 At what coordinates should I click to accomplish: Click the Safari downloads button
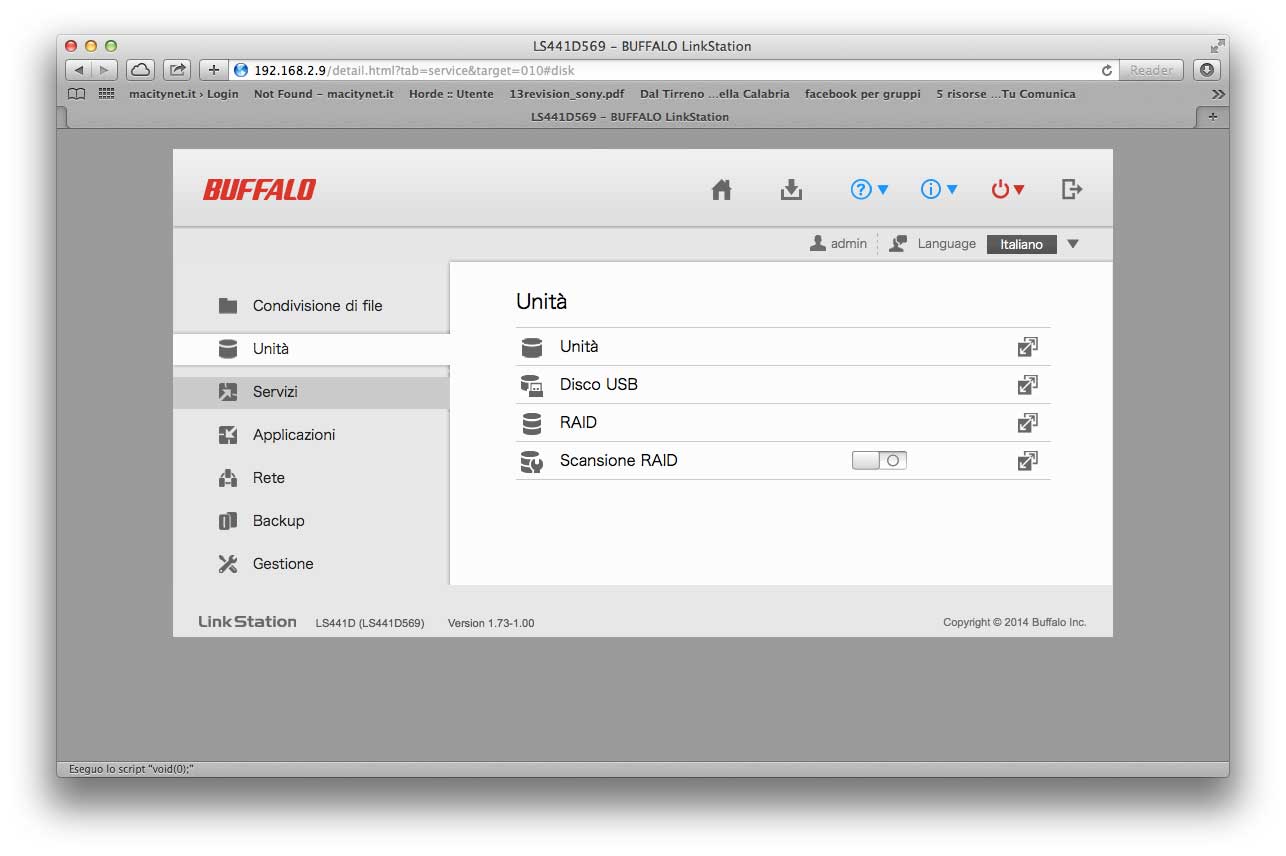click(x=1207, y=70)
